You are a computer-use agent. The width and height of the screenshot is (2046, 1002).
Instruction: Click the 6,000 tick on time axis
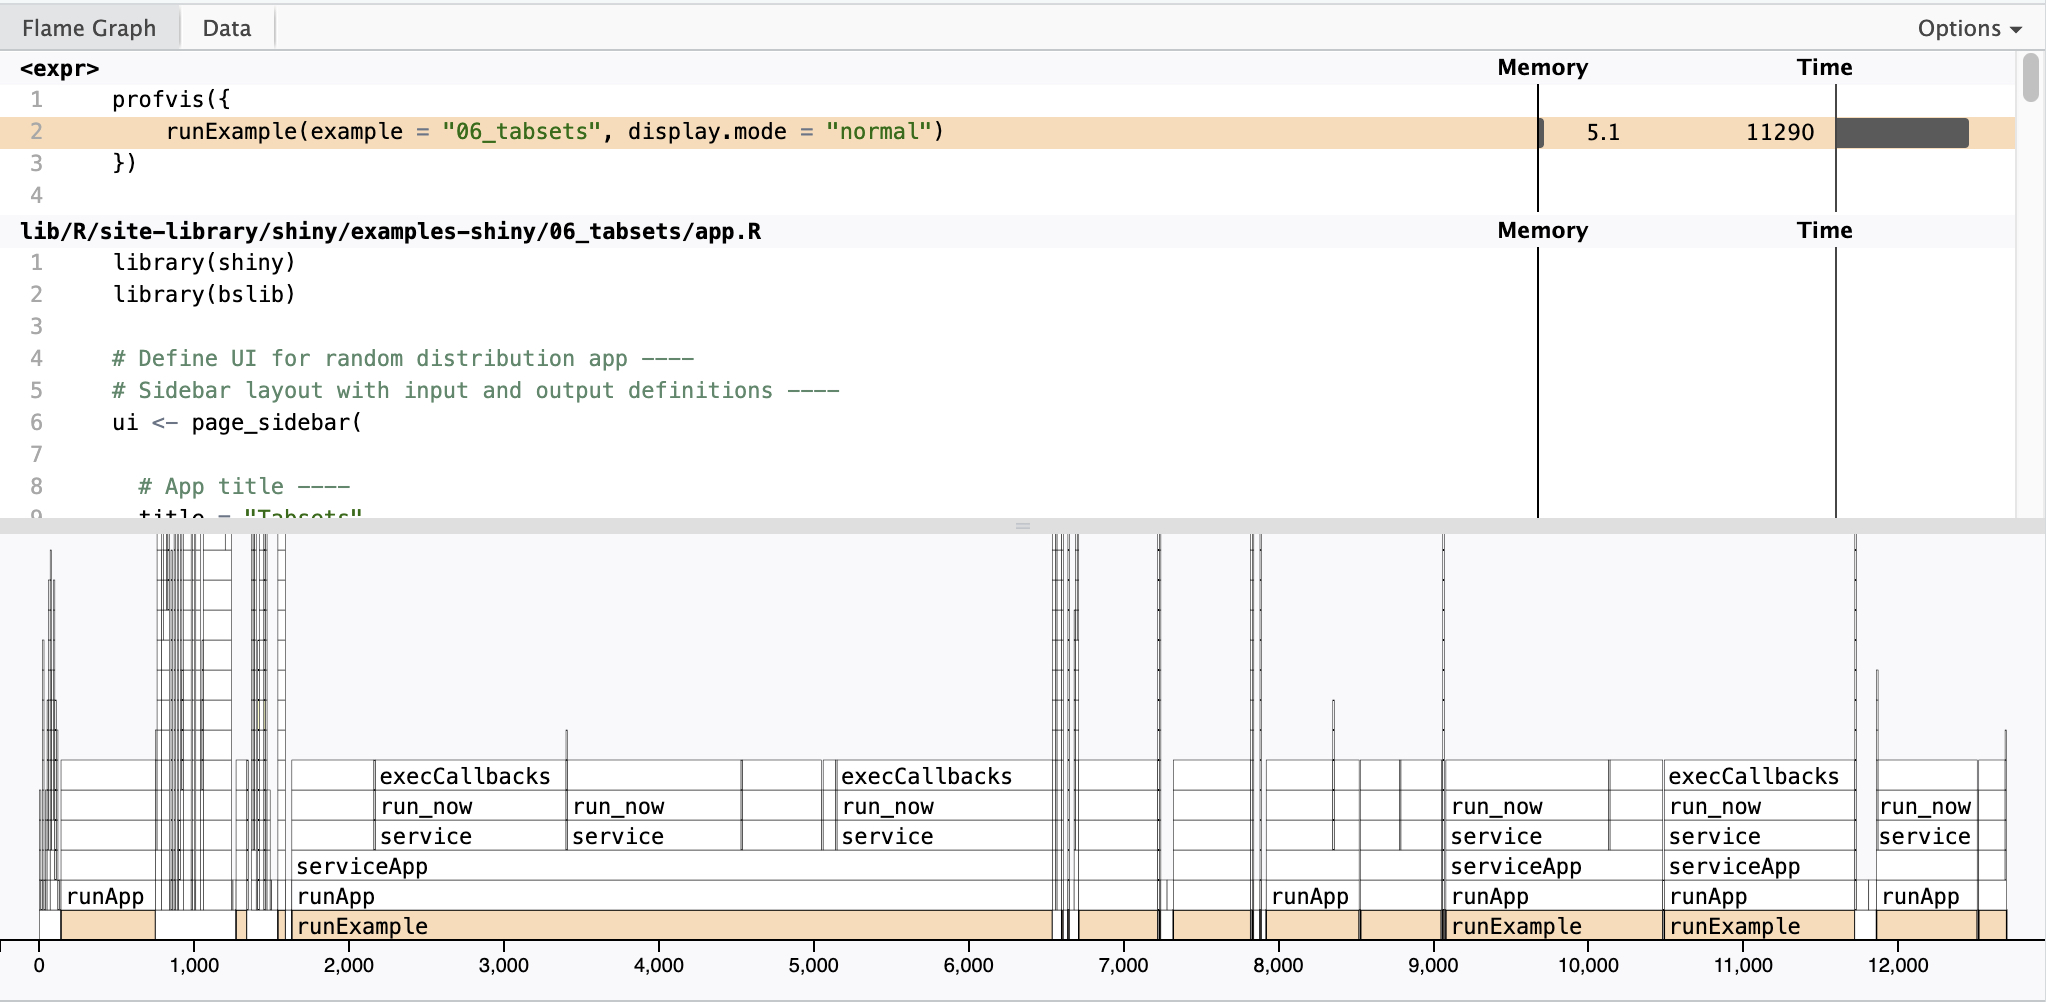[x=968, y=964]
